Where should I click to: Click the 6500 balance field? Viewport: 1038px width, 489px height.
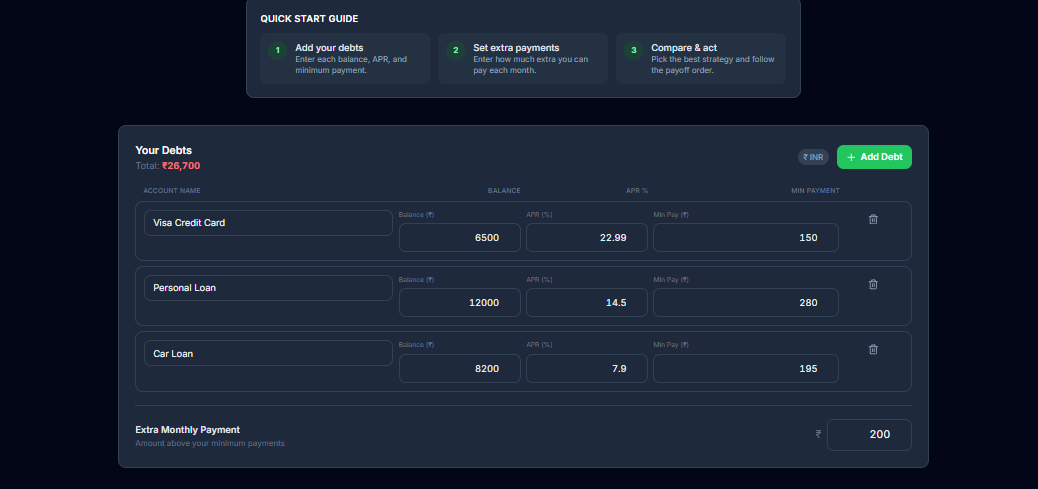point(459,238)
